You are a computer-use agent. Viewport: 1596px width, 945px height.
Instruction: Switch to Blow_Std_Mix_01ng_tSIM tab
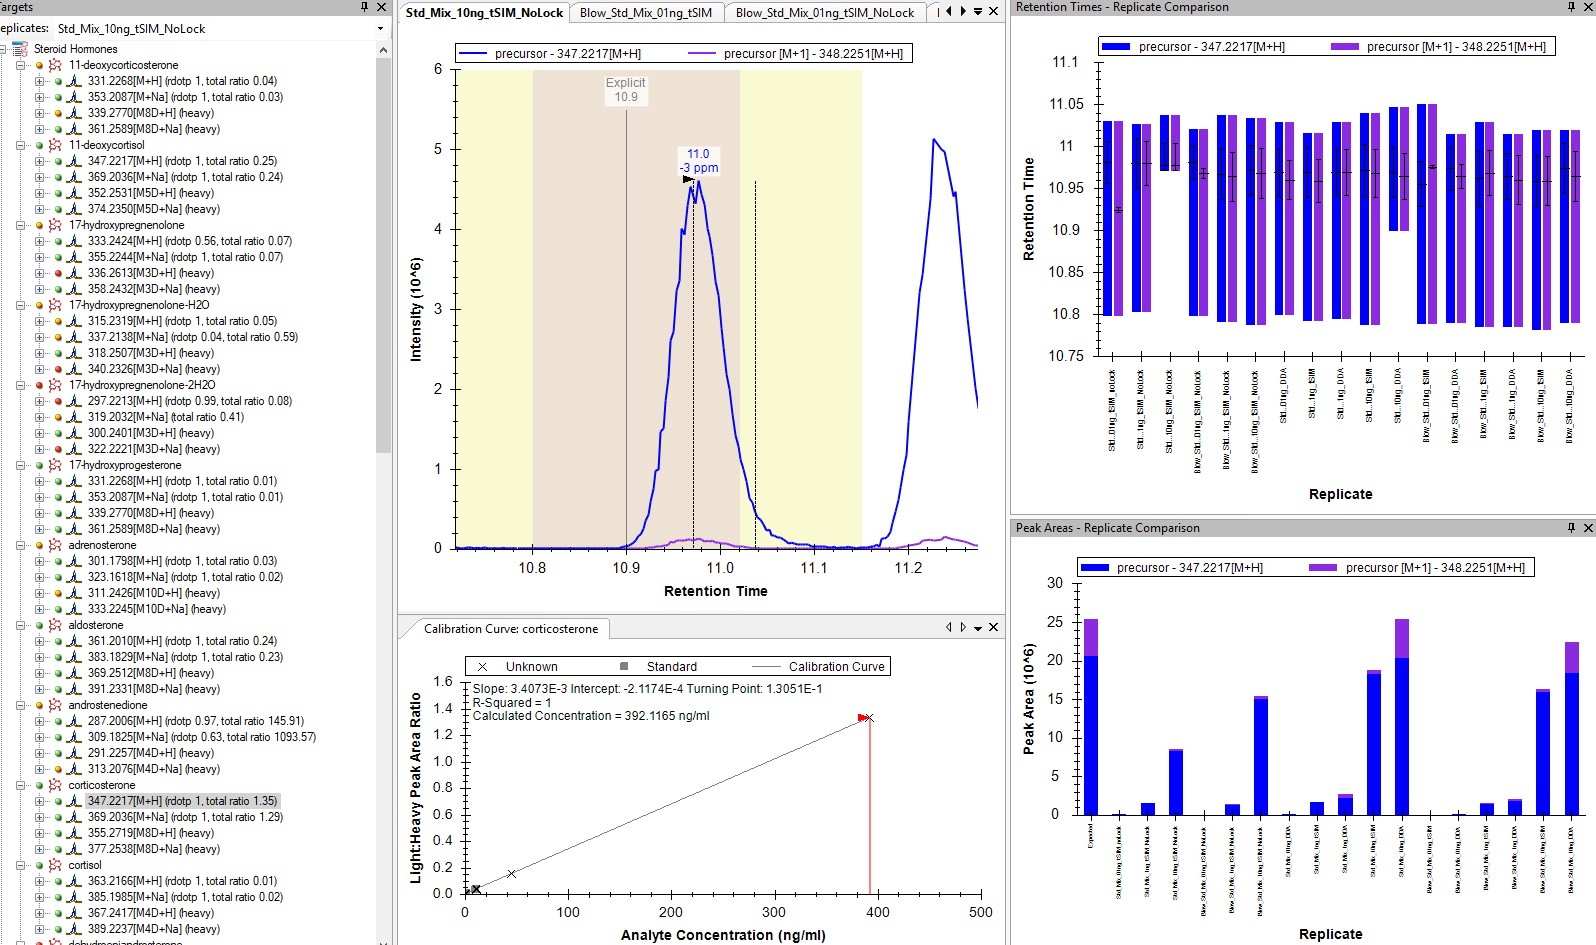(x=646, y=13)
